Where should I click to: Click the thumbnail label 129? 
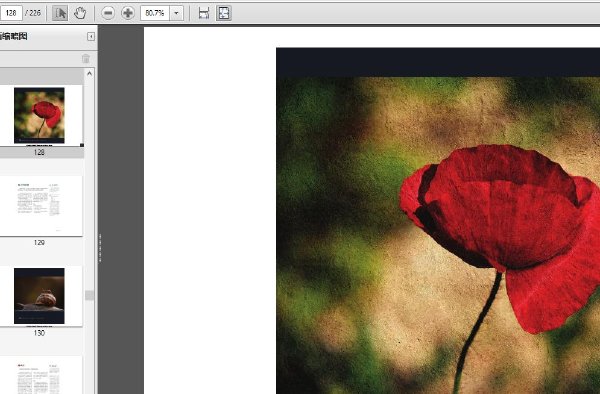(x=39, y=243)
